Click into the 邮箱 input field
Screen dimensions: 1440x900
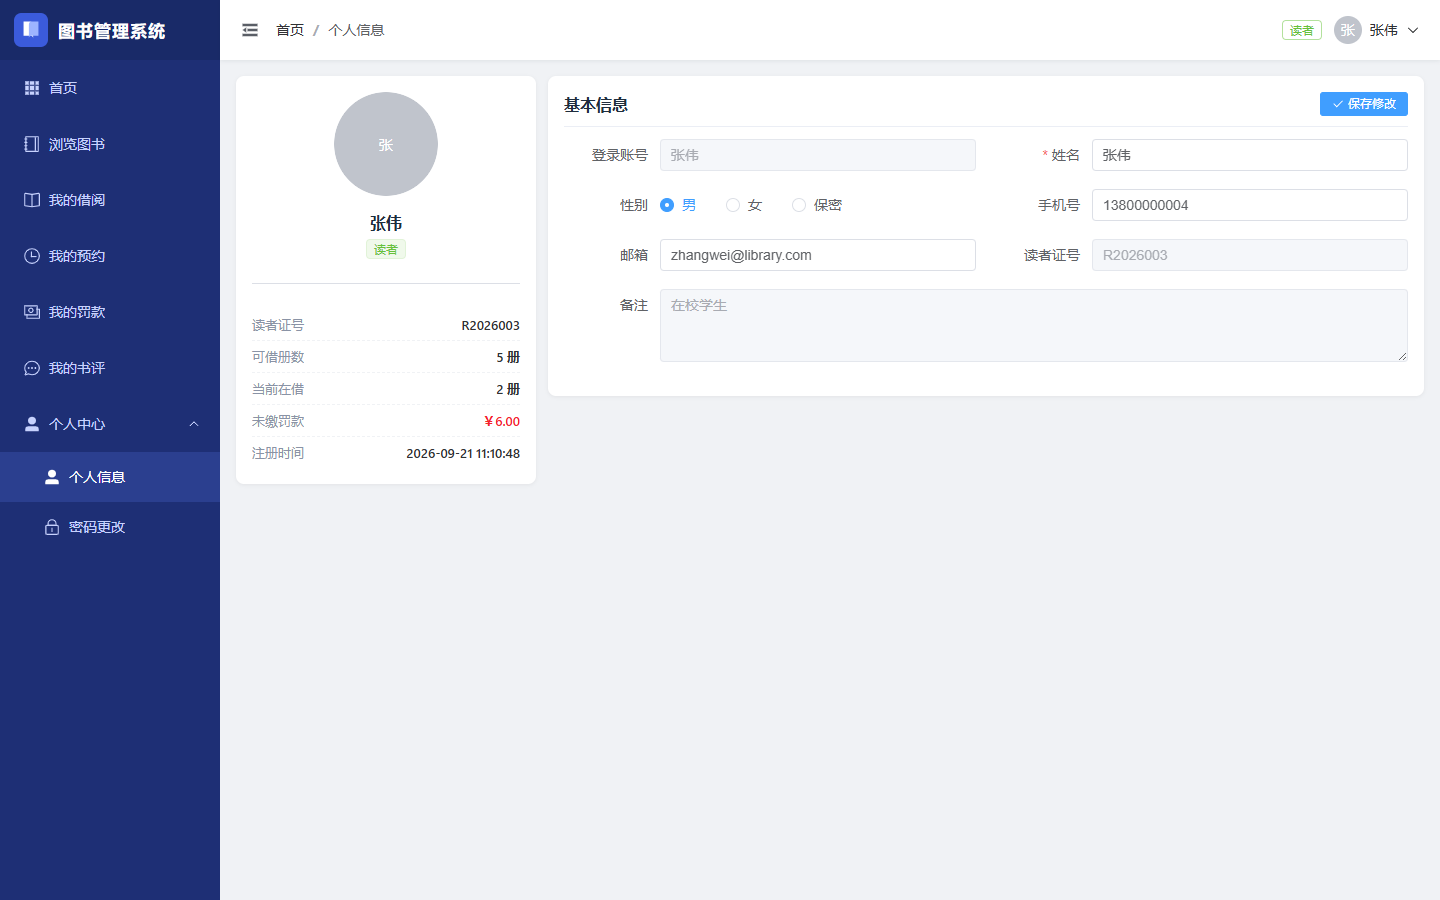818,255
